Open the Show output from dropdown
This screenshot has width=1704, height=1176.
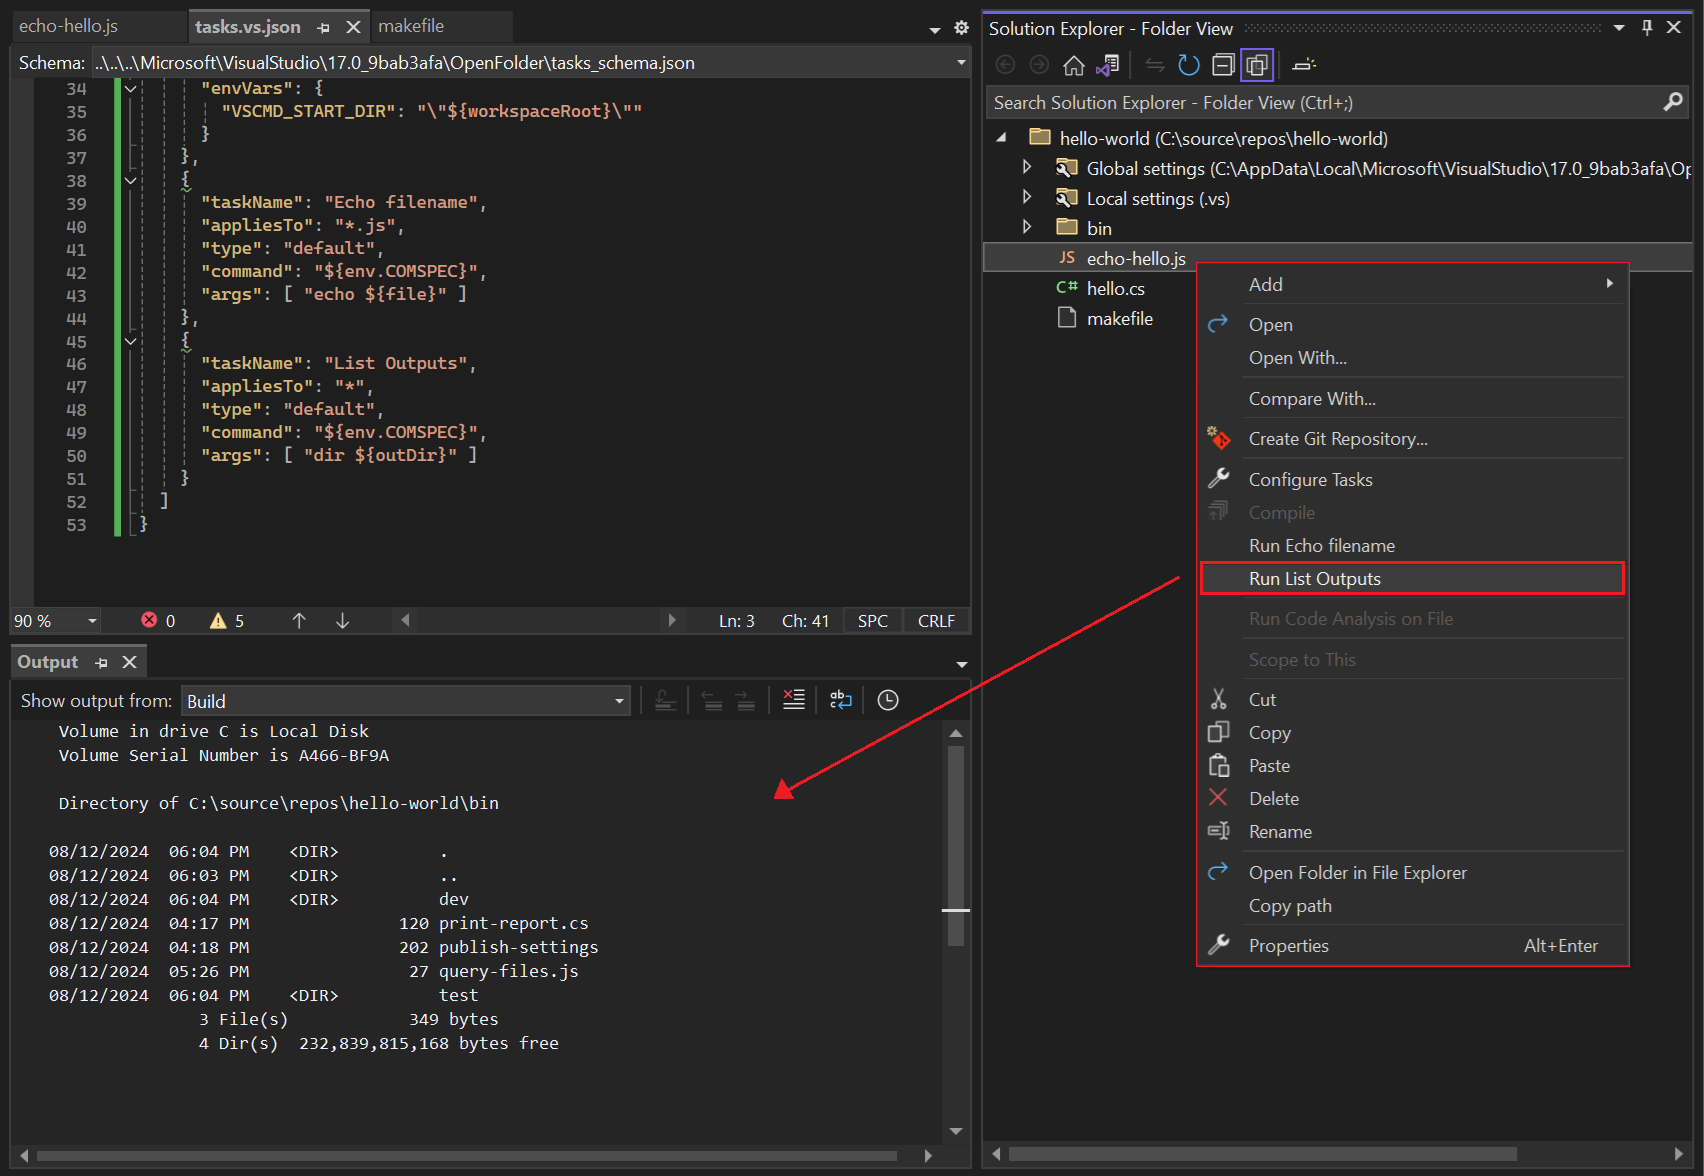coord(618,700)
